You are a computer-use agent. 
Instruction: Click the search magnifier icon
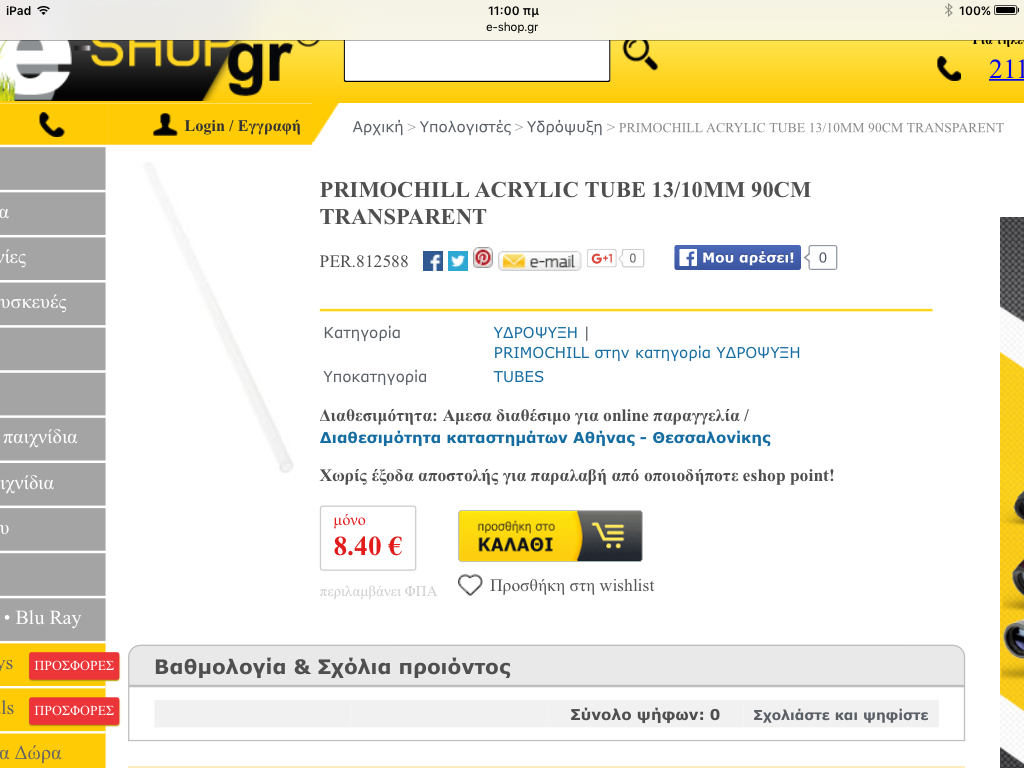click(640, 54)
